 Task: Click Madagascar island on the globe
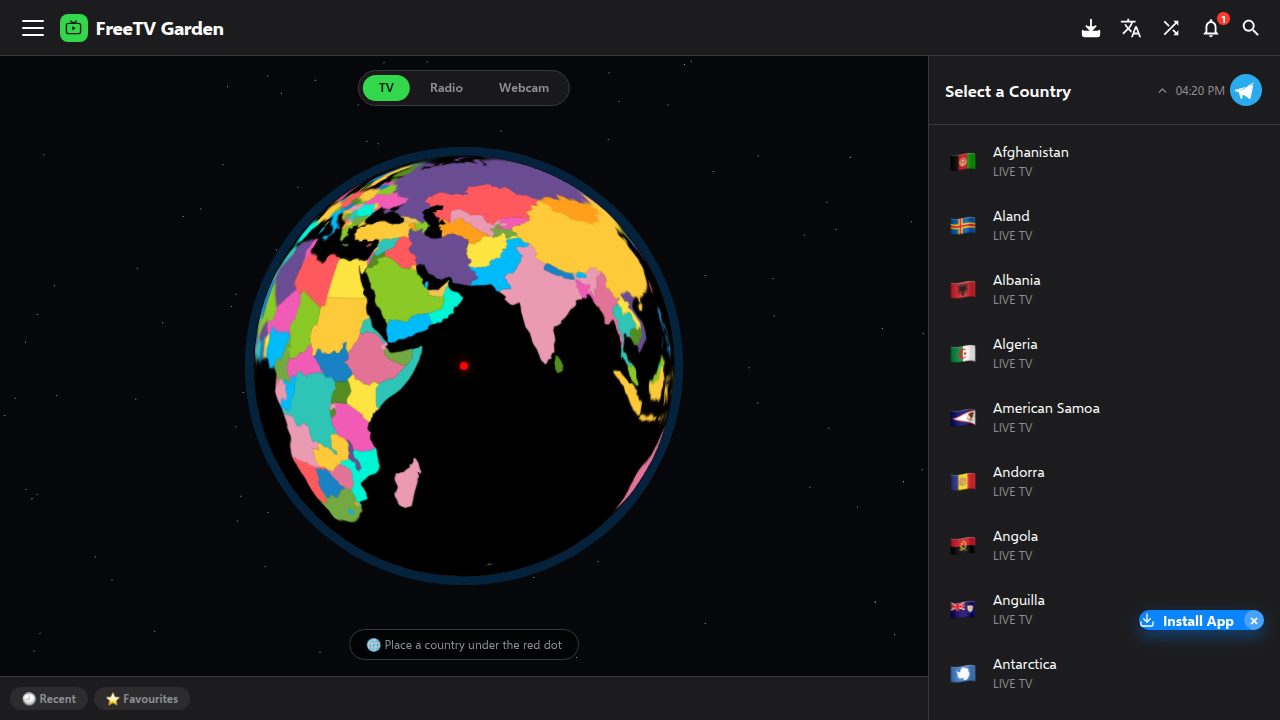[407, 483]
